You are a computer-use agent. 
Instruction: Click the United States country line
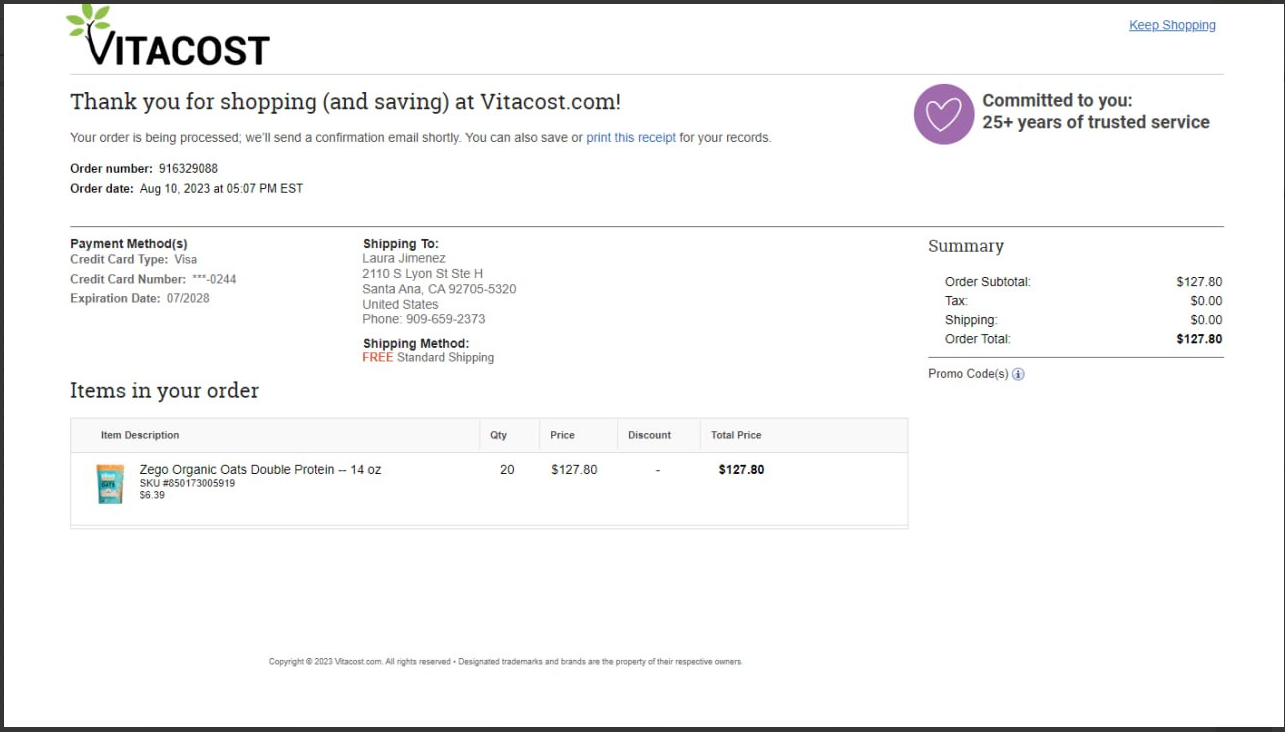pyautogui.click(x=400, y=304)
